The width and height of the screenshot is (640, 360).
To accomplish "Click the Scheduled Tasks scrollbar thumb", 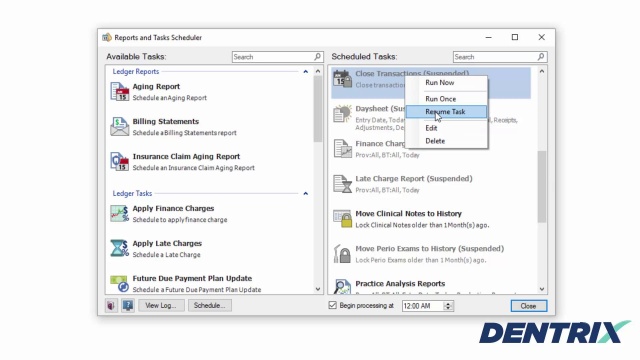I will click(541, 187).
